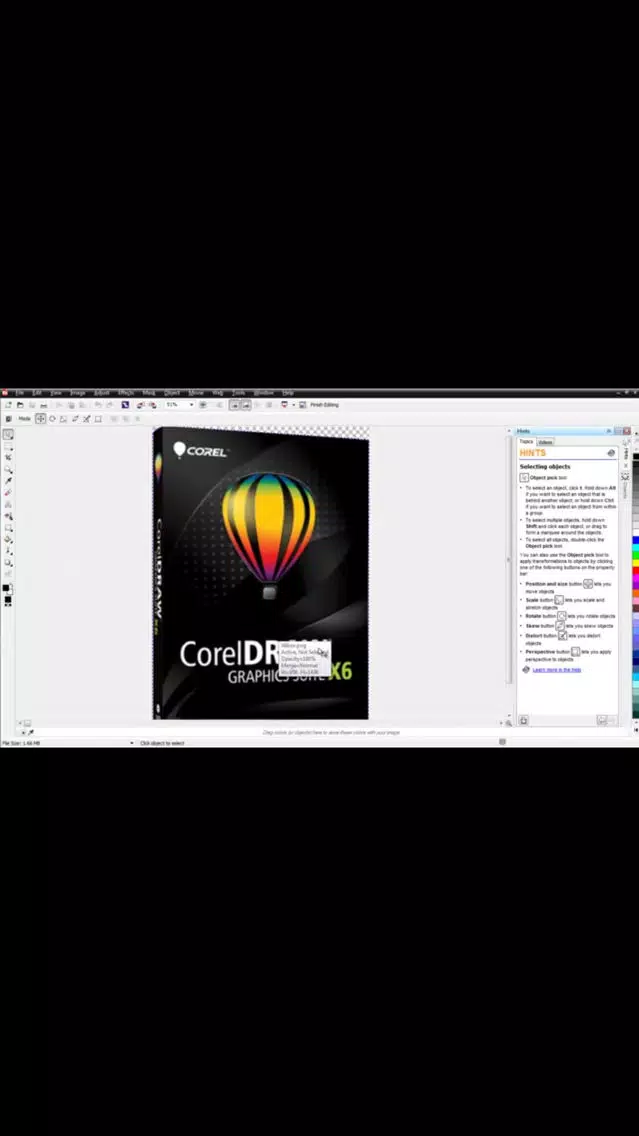
Task: Click the Scale mode icon in property bar
Action: 63,419
